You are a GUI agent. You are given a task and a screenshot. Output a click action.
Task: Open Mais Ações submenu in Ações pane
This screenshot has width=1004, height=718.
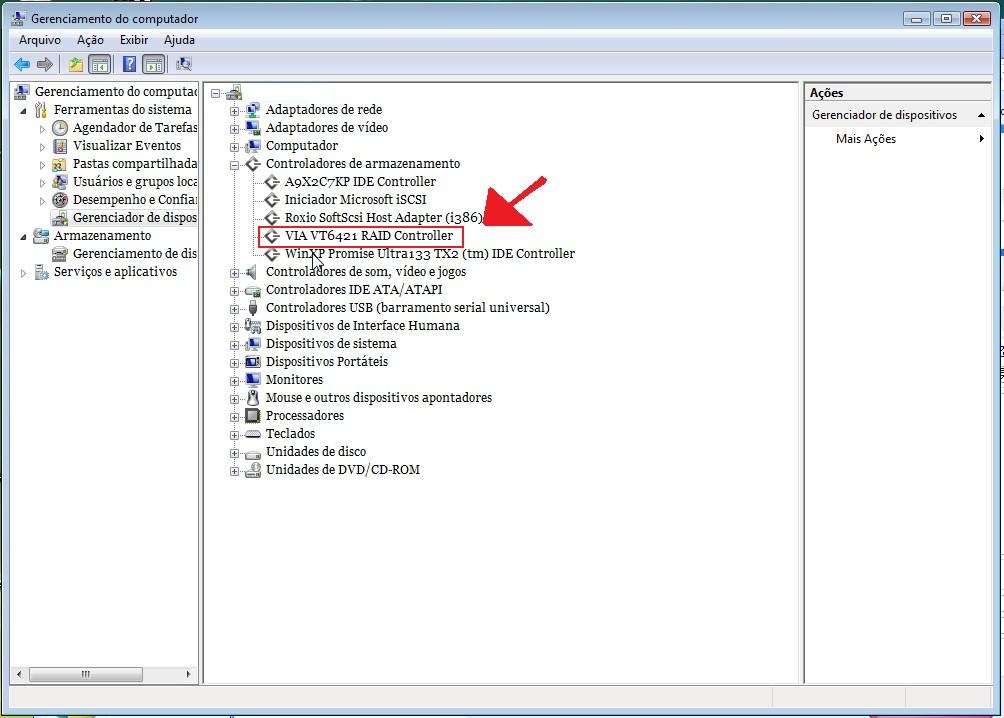pos(898,138)
